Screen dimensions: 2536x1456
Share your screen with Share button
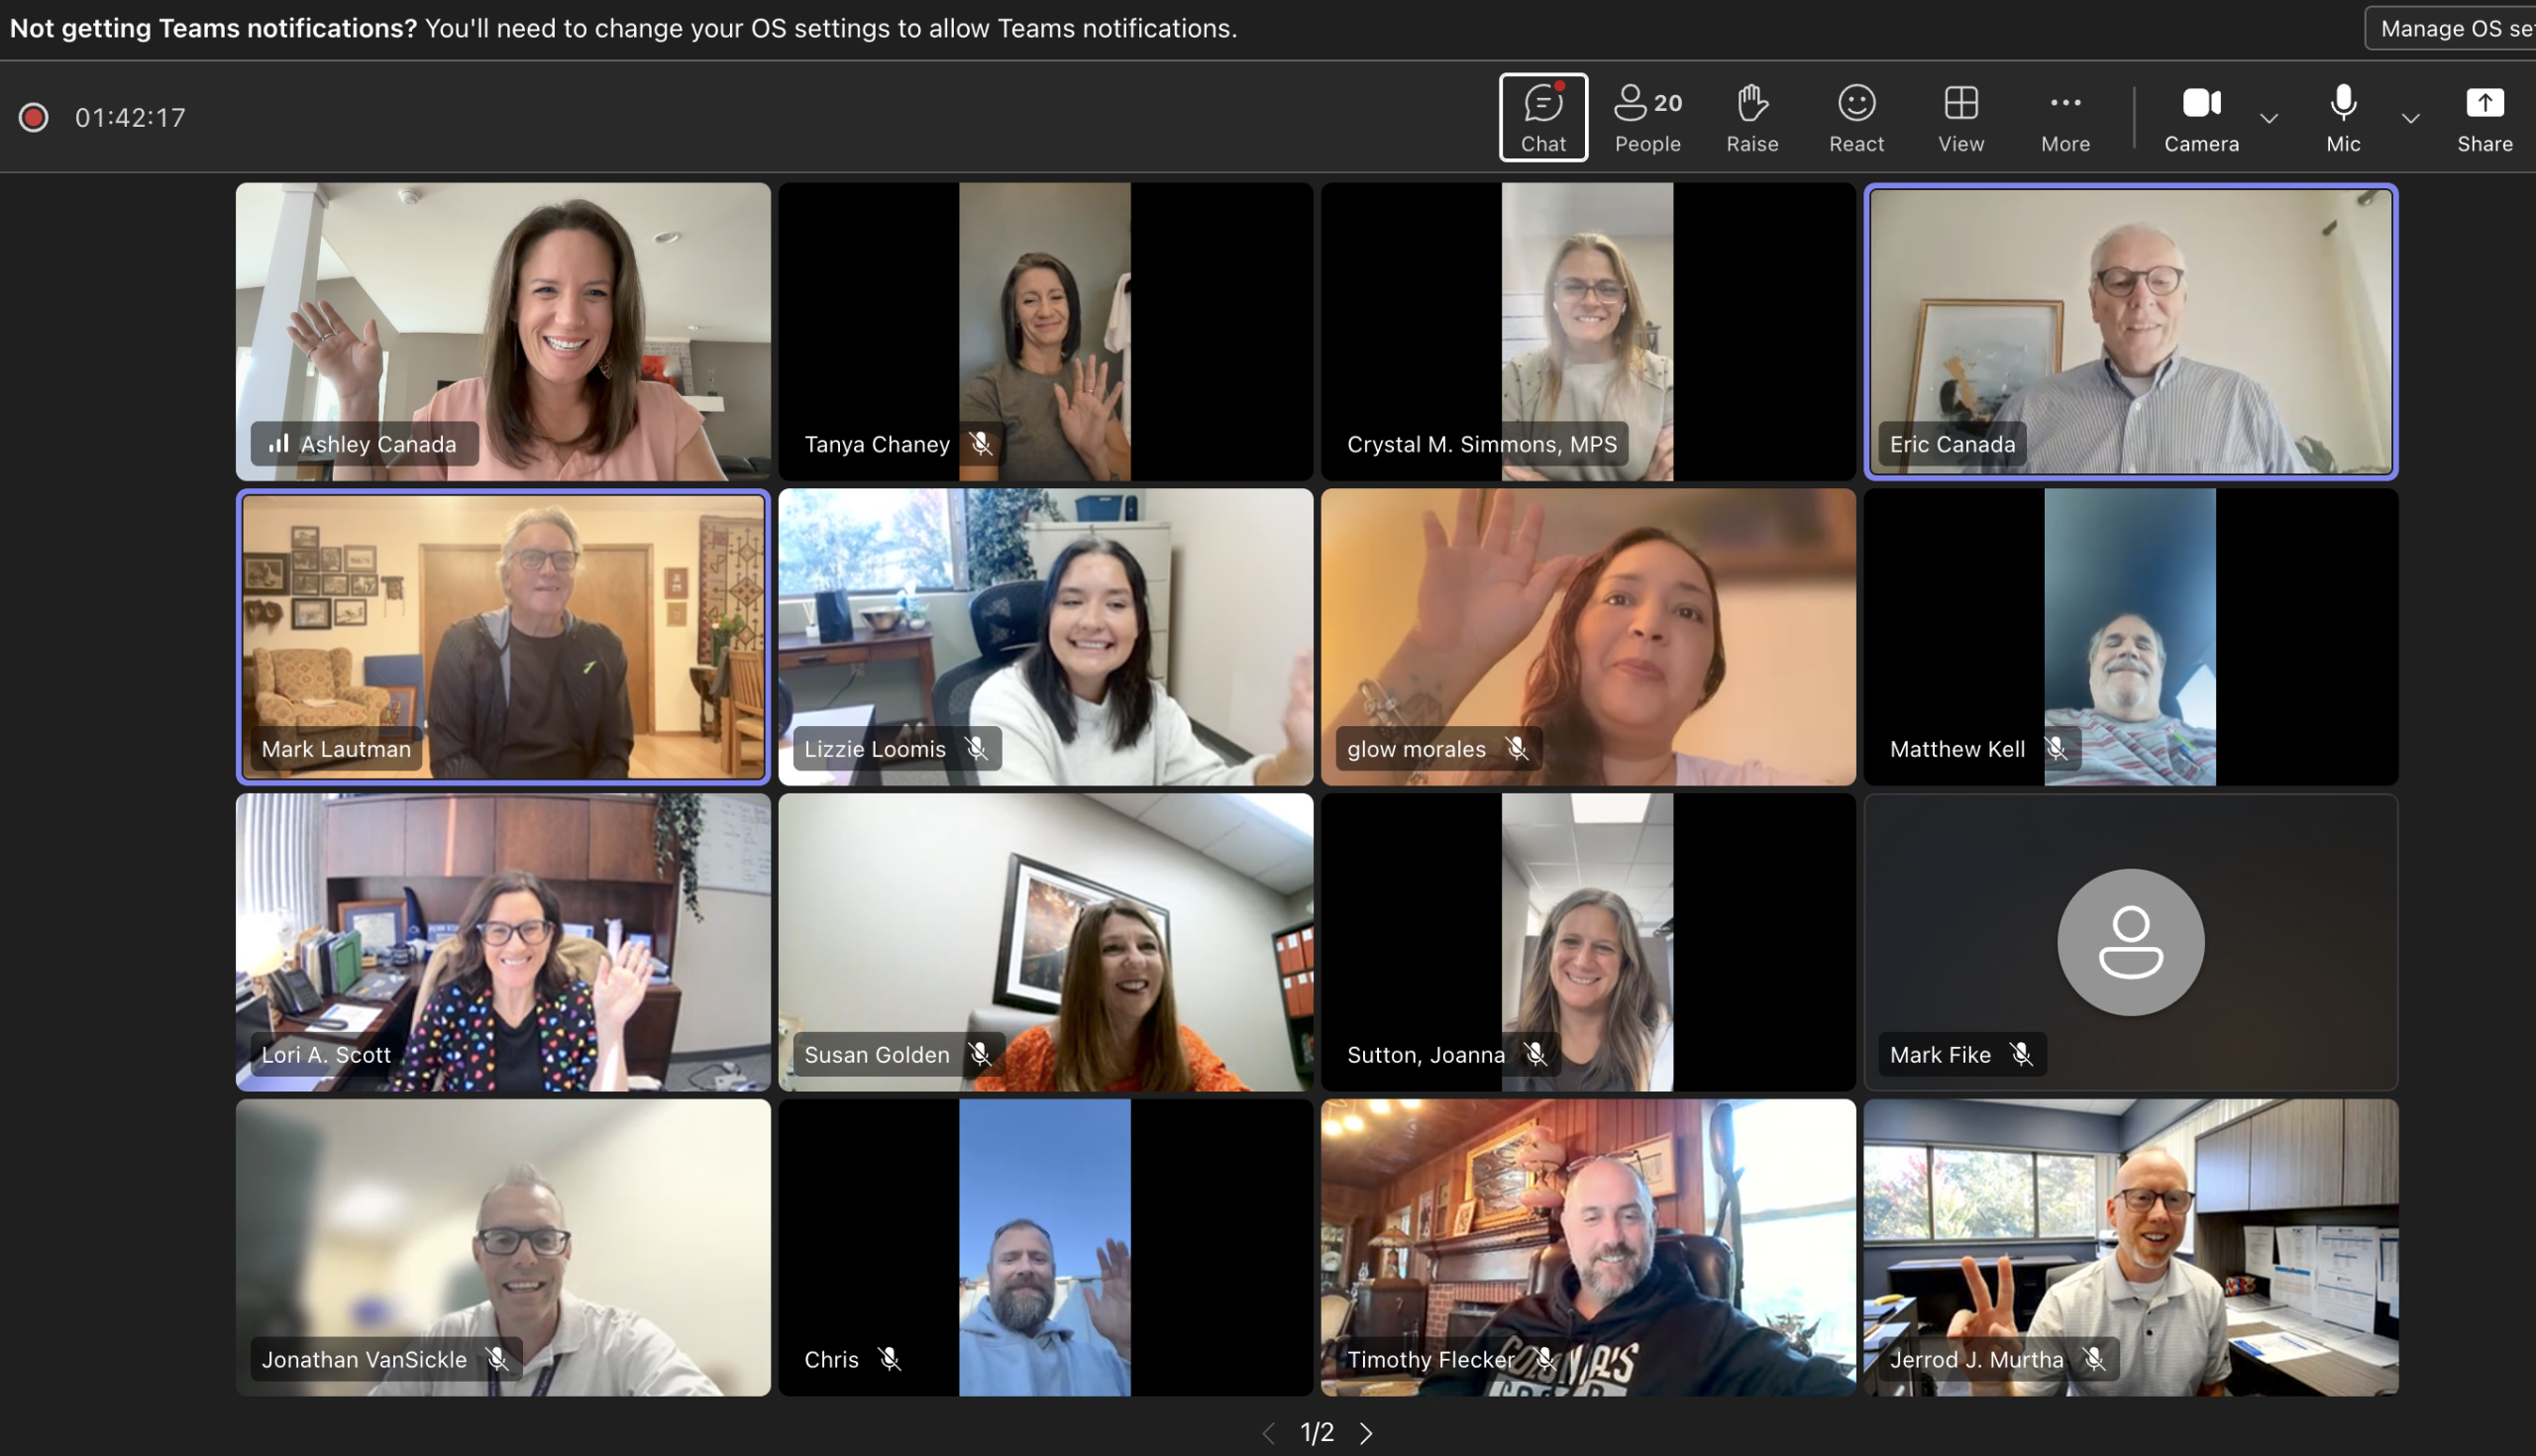(x=2484, y=117)
